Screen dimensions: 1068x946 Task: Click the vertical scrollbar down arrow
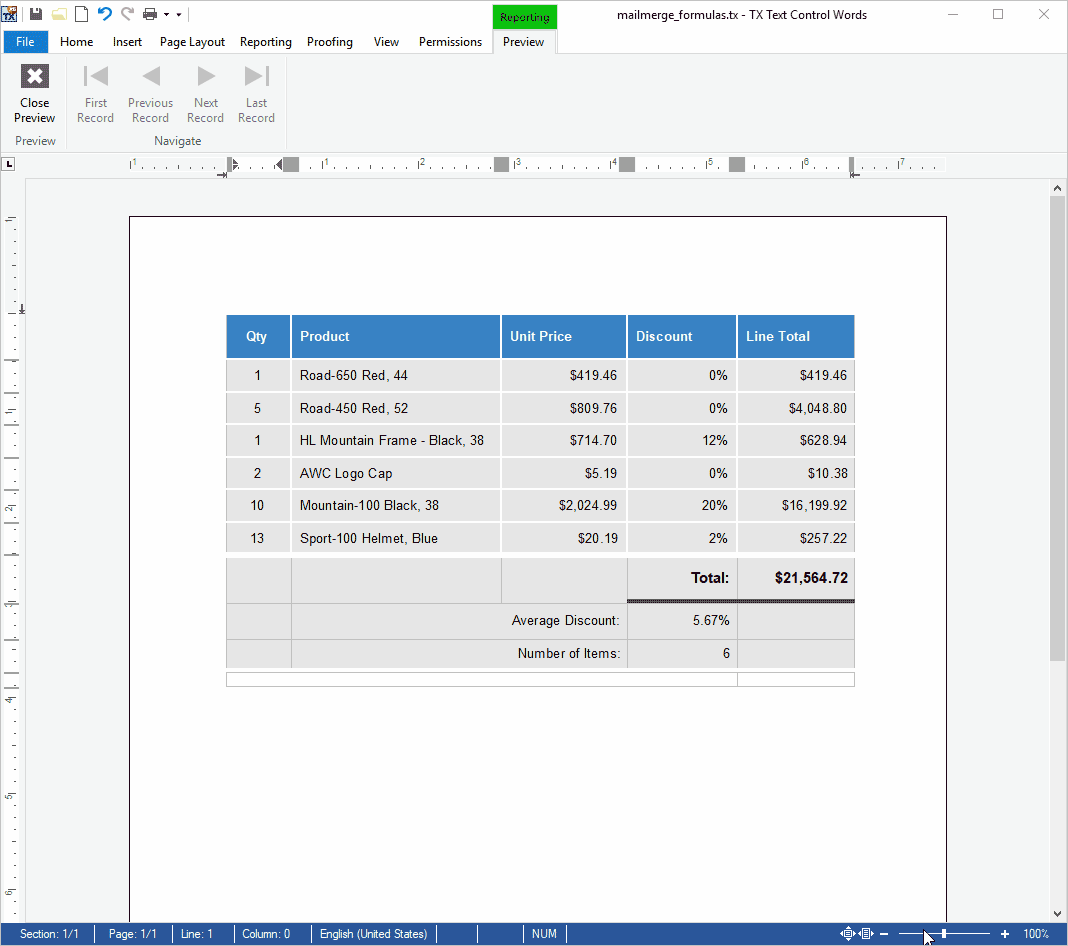[1057, 911]
